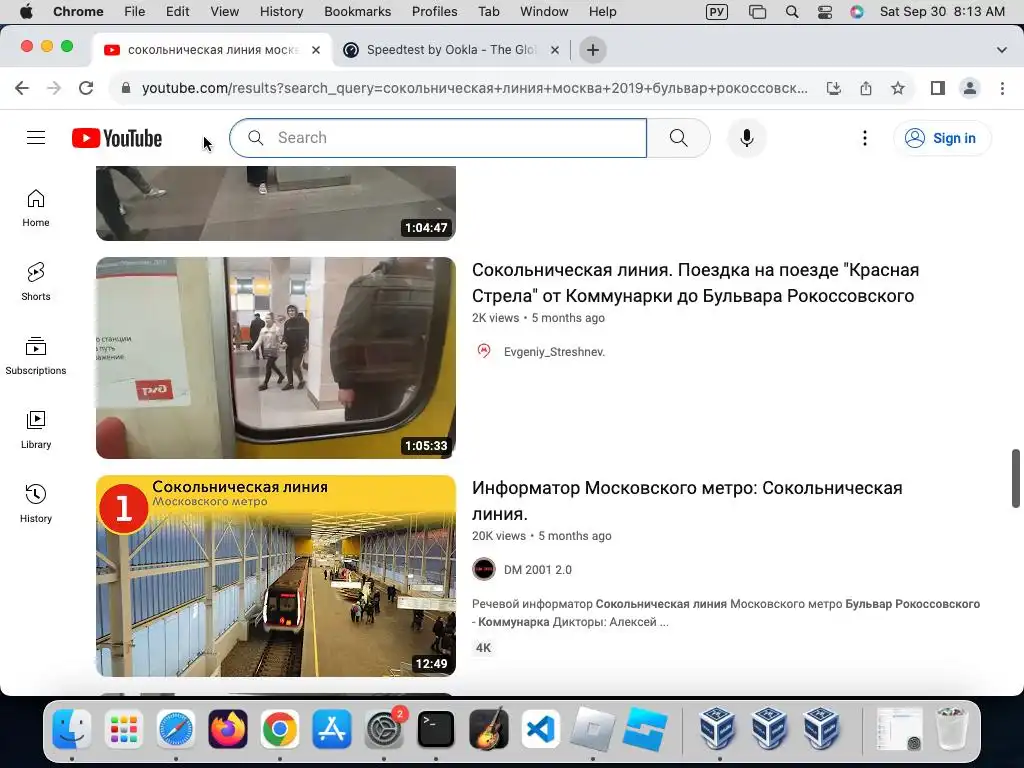Go to Home in sidebar
1024x768 pixels.
[36, 208]
